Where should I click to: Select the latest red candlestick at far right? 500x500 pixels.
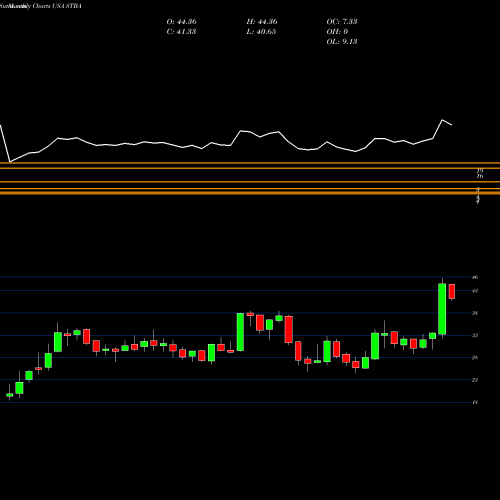pos(452,291)
